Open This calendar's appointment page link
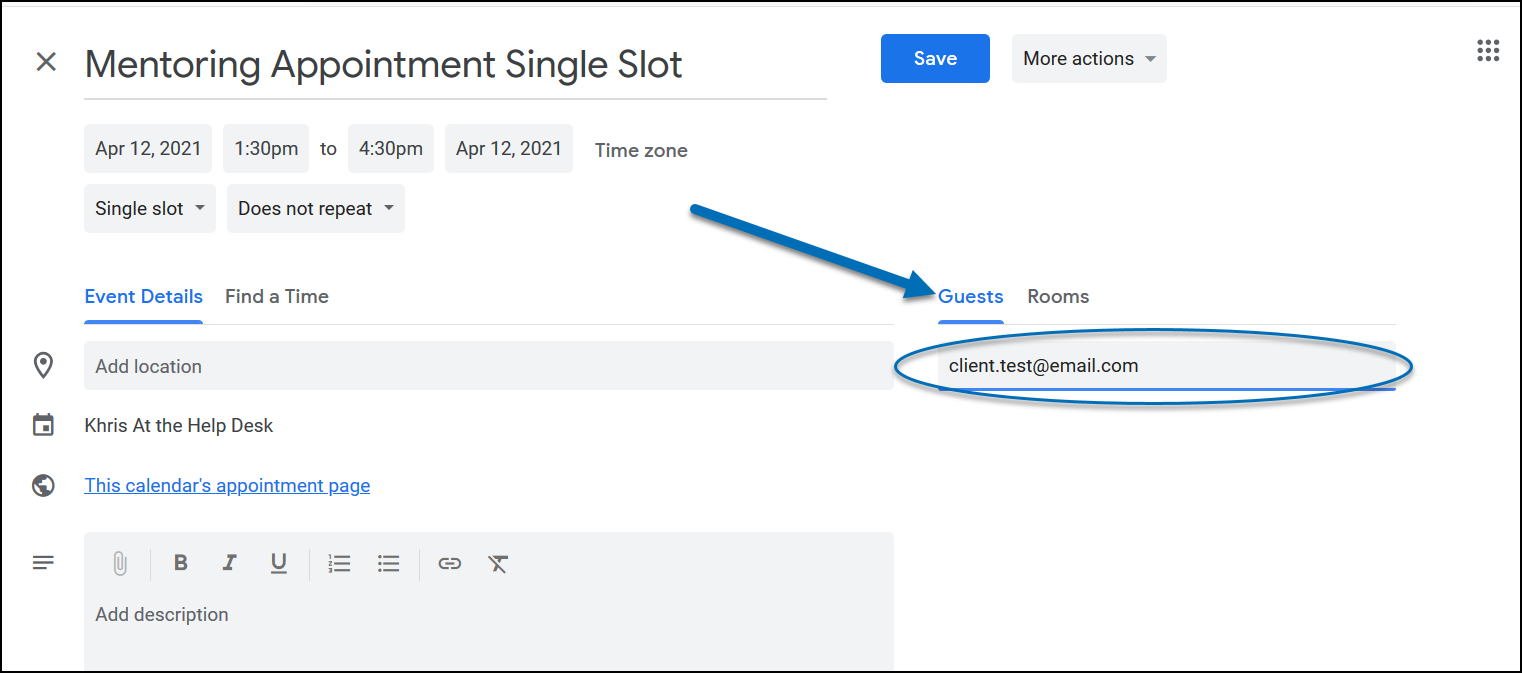This screenshot has width=1522, height=673. coord(227,486)
